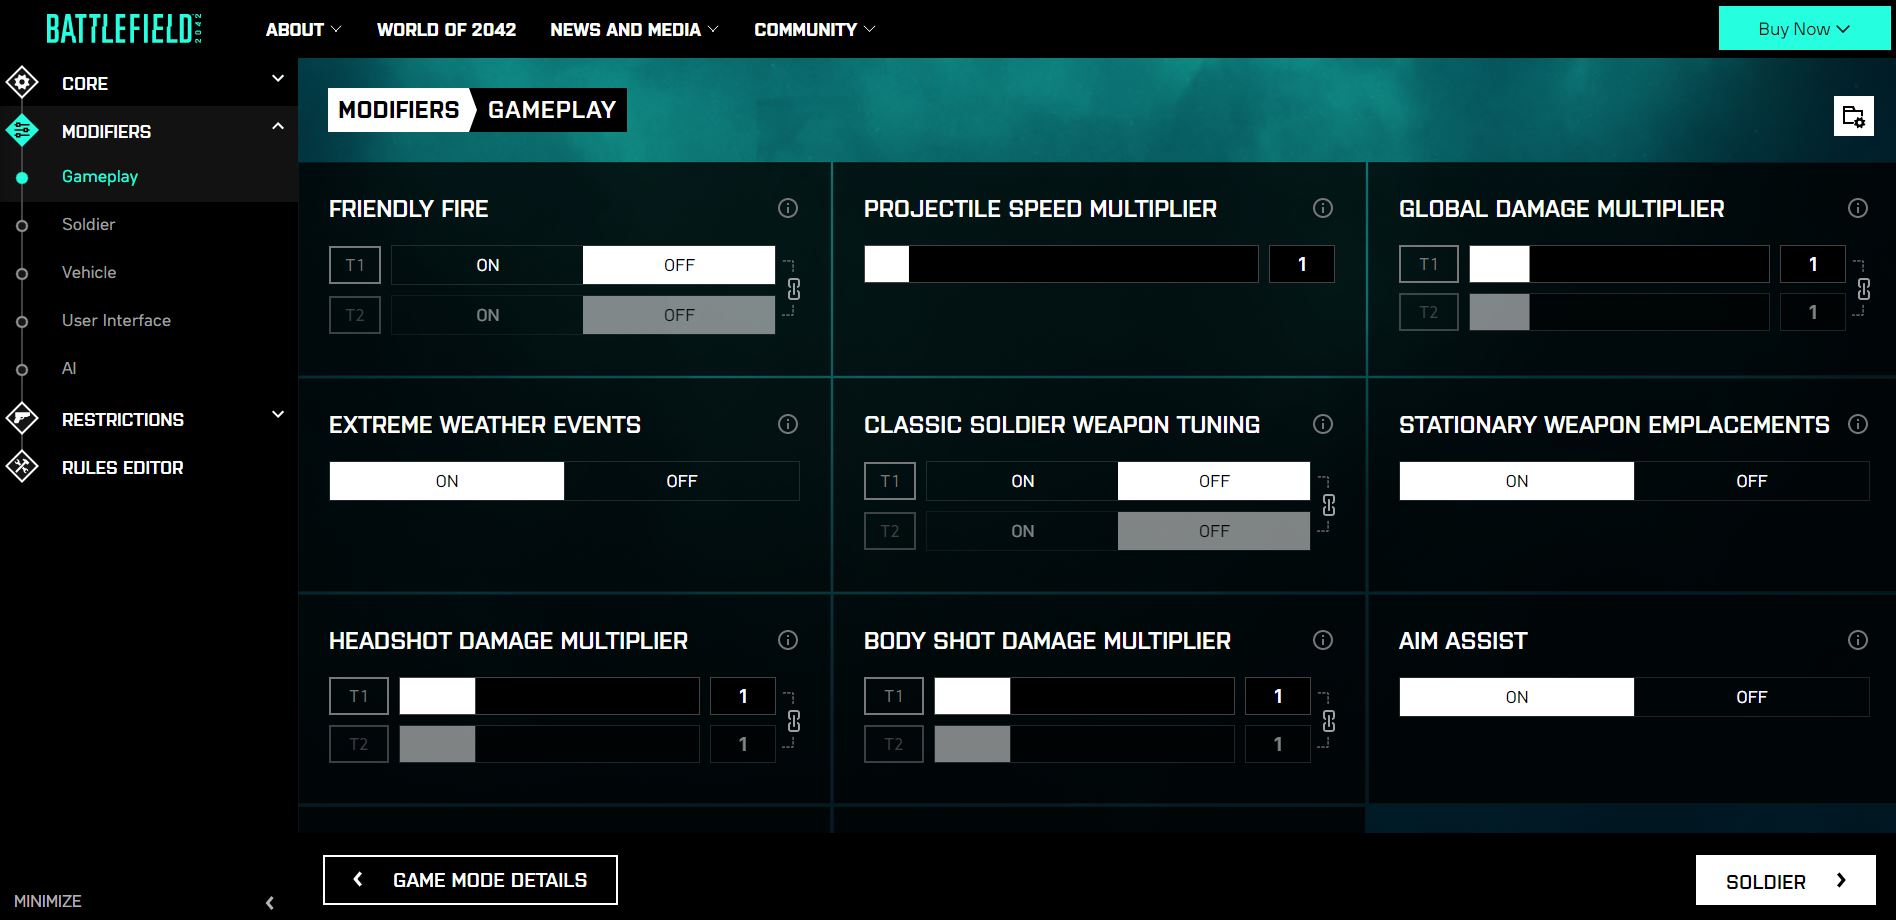Image resolution: width=1896 pixels, height=920 pixels.
Task: Set Aim Assist to ON
Action: 1517,697
